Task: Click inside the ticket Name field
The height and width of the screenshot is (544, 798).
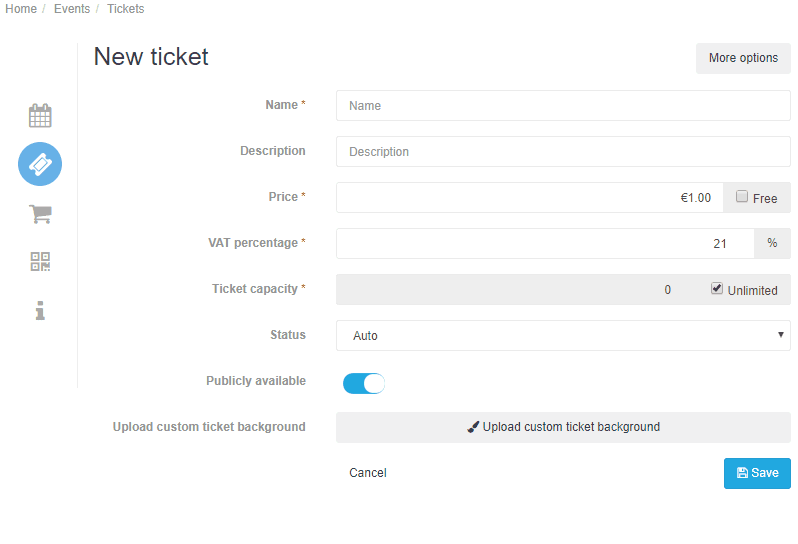Action: 563,105
